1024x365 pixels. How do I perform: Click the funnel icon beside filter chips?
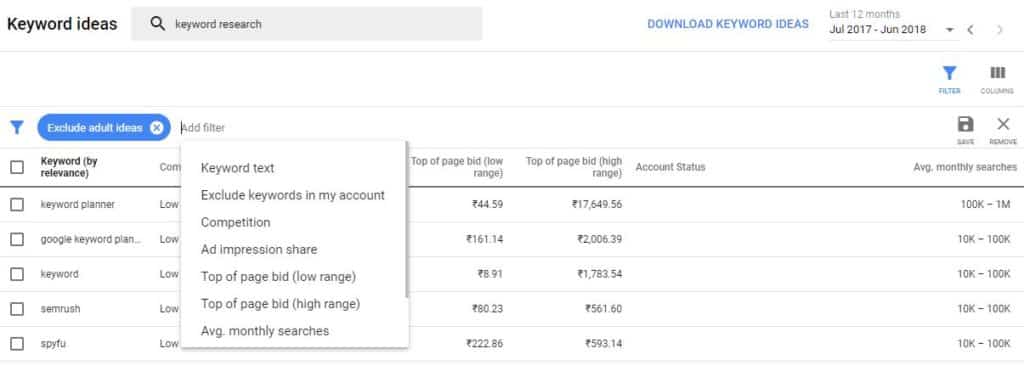point(17,127)
